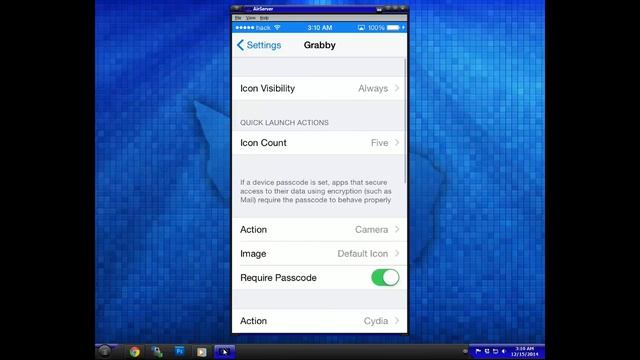The image size is (640, 360).
Task: Open the Action row set to Cydia
Action: (319, 321)
